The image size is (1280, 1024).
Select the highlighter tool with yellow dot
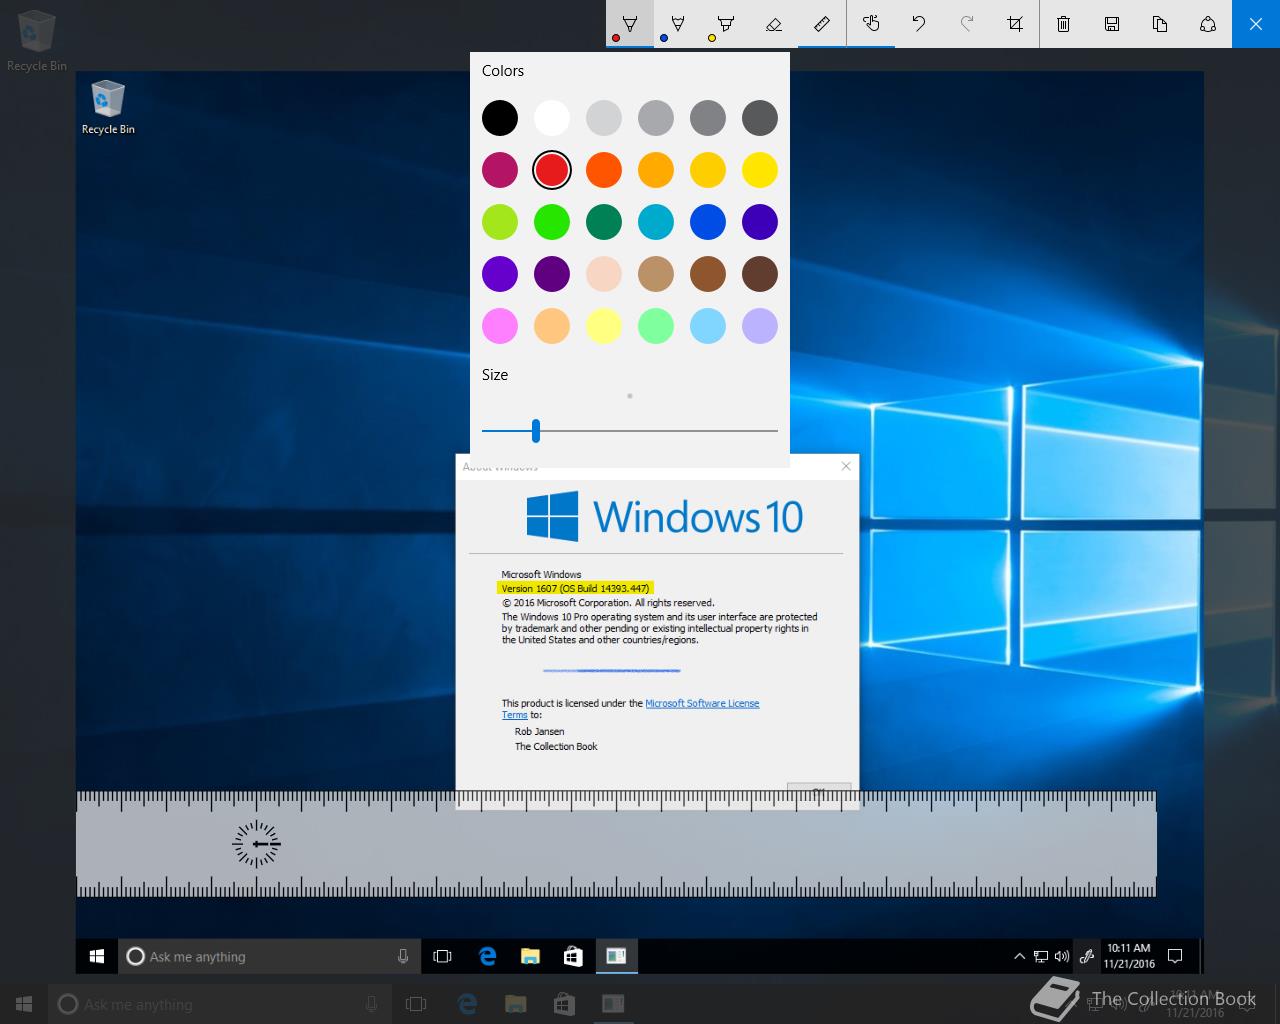click(726, 24)
